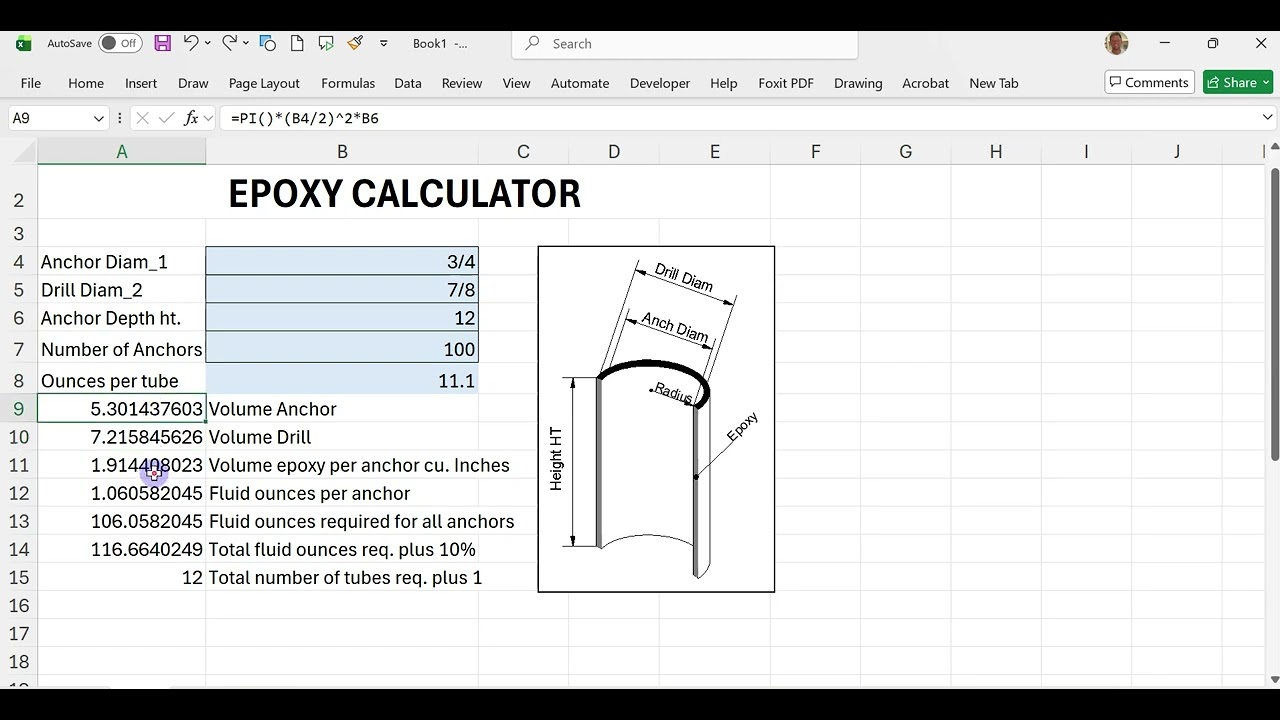Screen dimensions: 1280x720
Task: Open the Data tab
Action: tap(408, 83)
